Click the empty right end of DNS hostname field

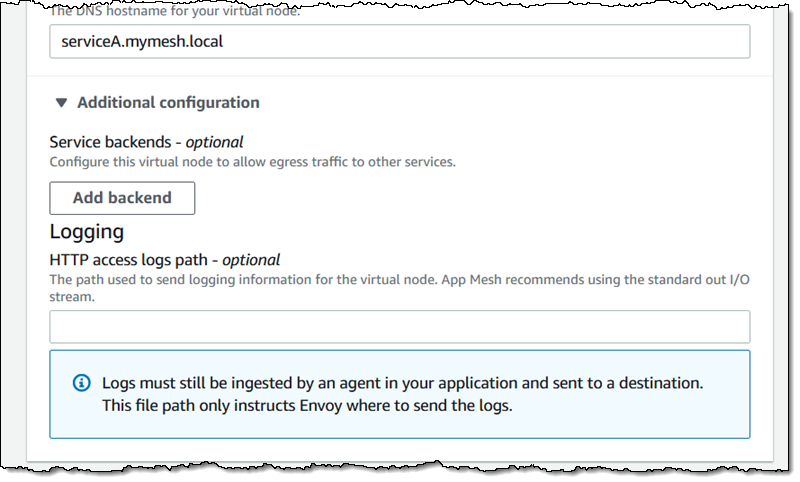pyautogui.click(x=650, y=43)
